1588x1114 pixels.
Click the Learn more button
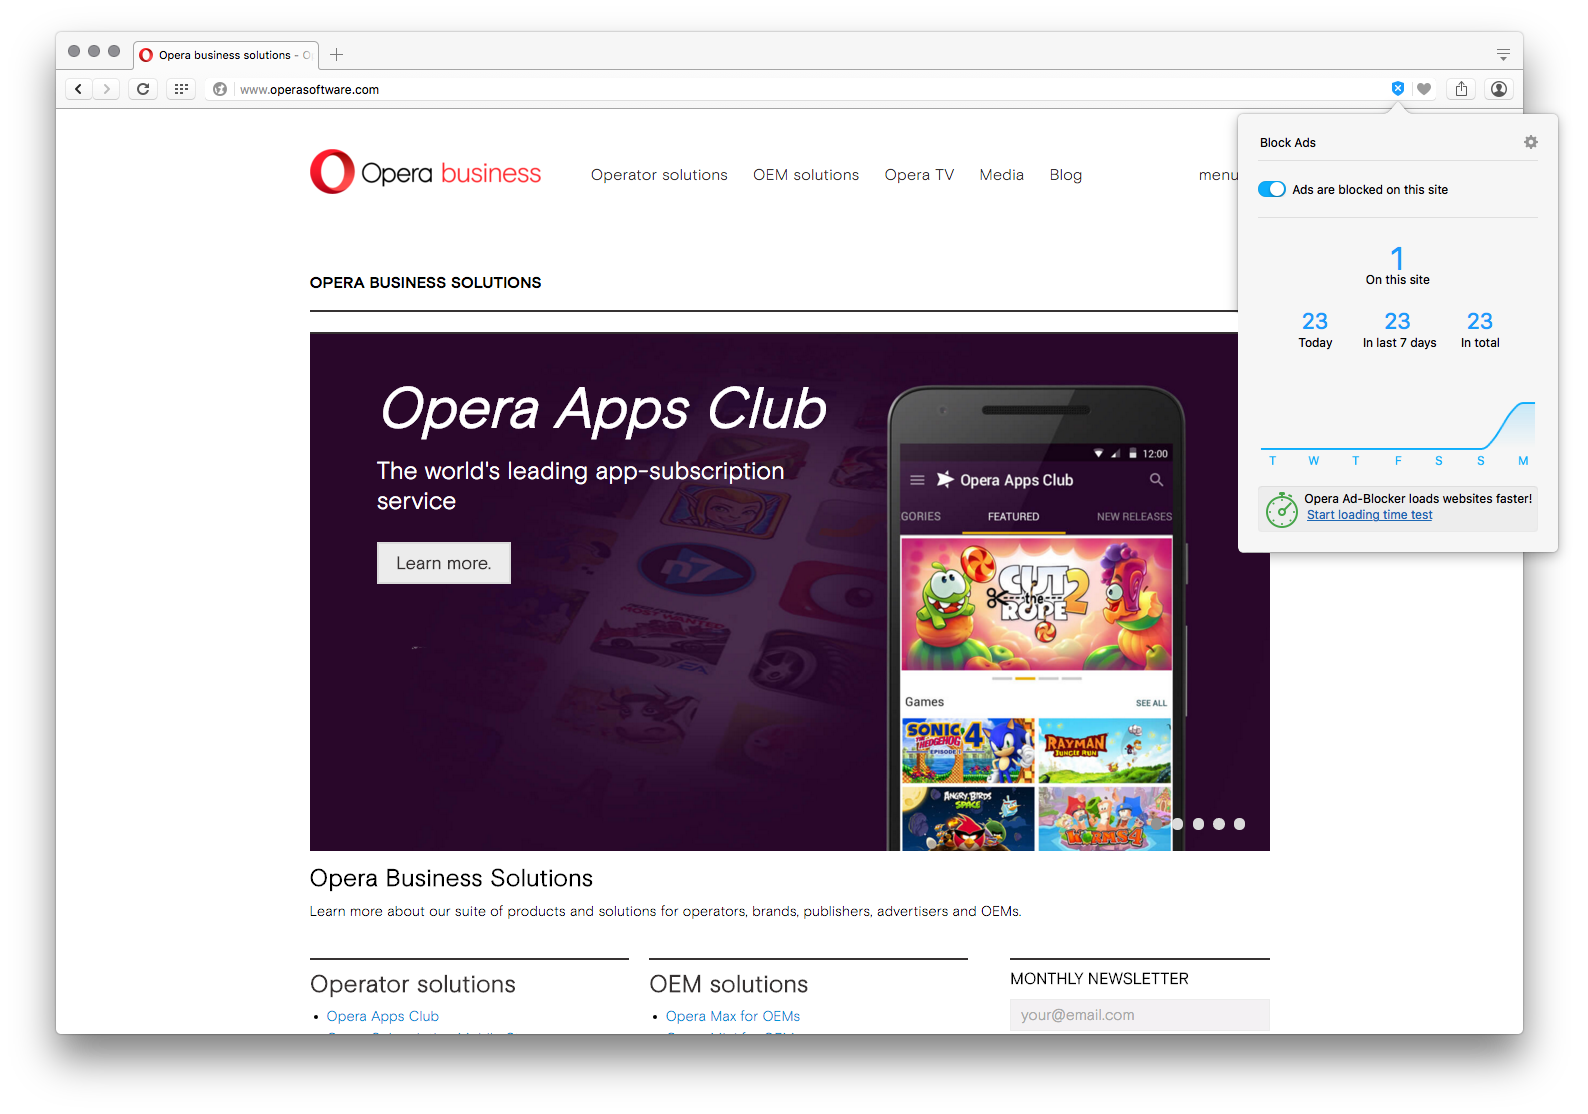click(x=444, y=563)
